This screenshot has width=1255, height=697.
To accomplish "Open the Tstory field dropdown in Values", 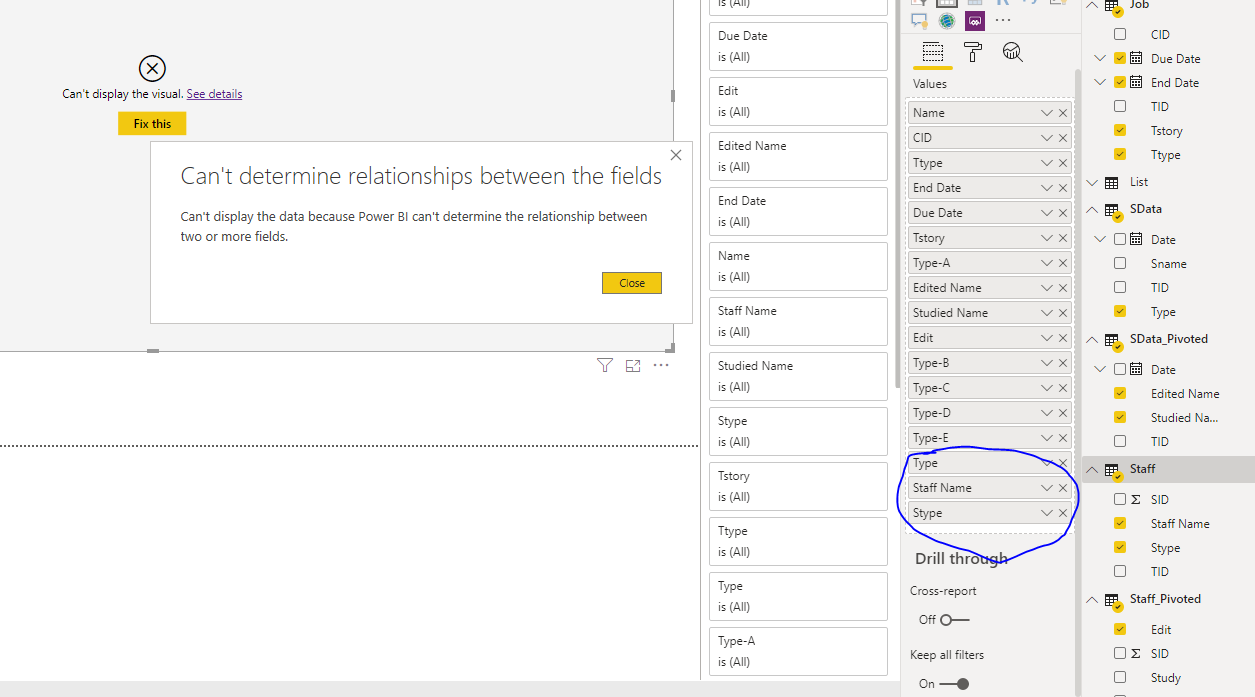I will pos(1046,238).
